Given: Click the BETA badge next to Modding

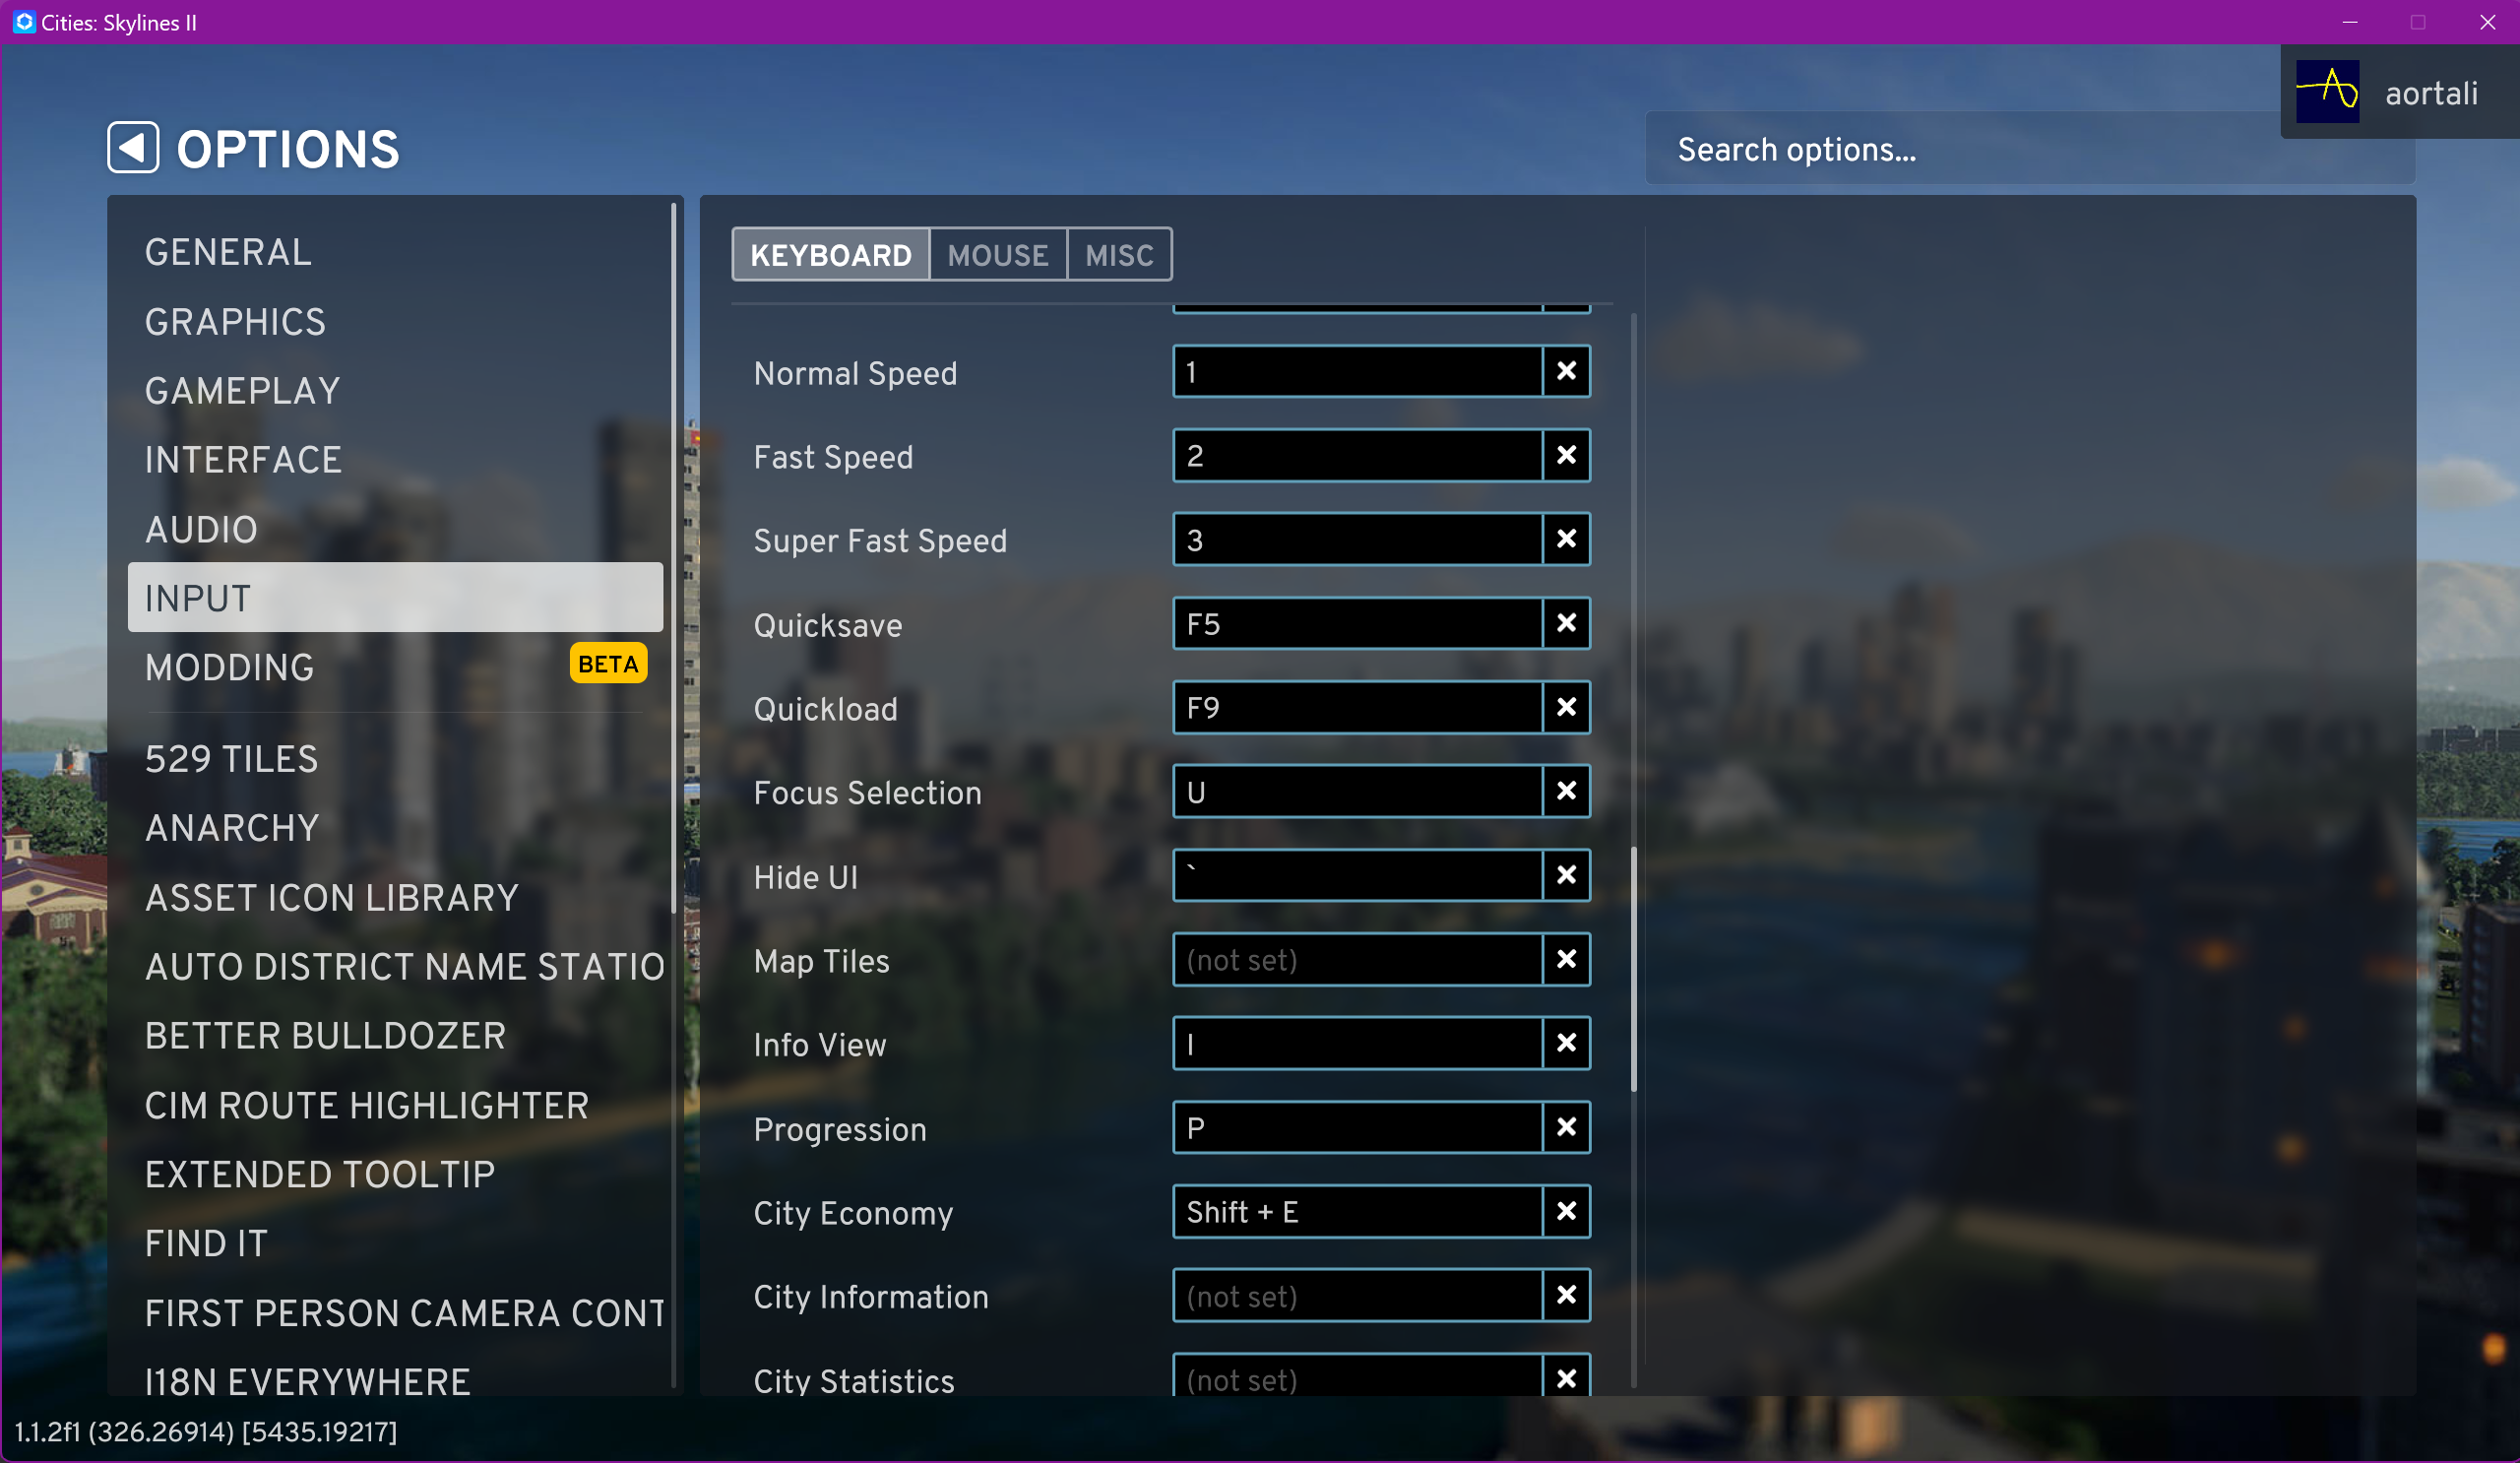Looking at the screenshot, I should click(608, 664).
